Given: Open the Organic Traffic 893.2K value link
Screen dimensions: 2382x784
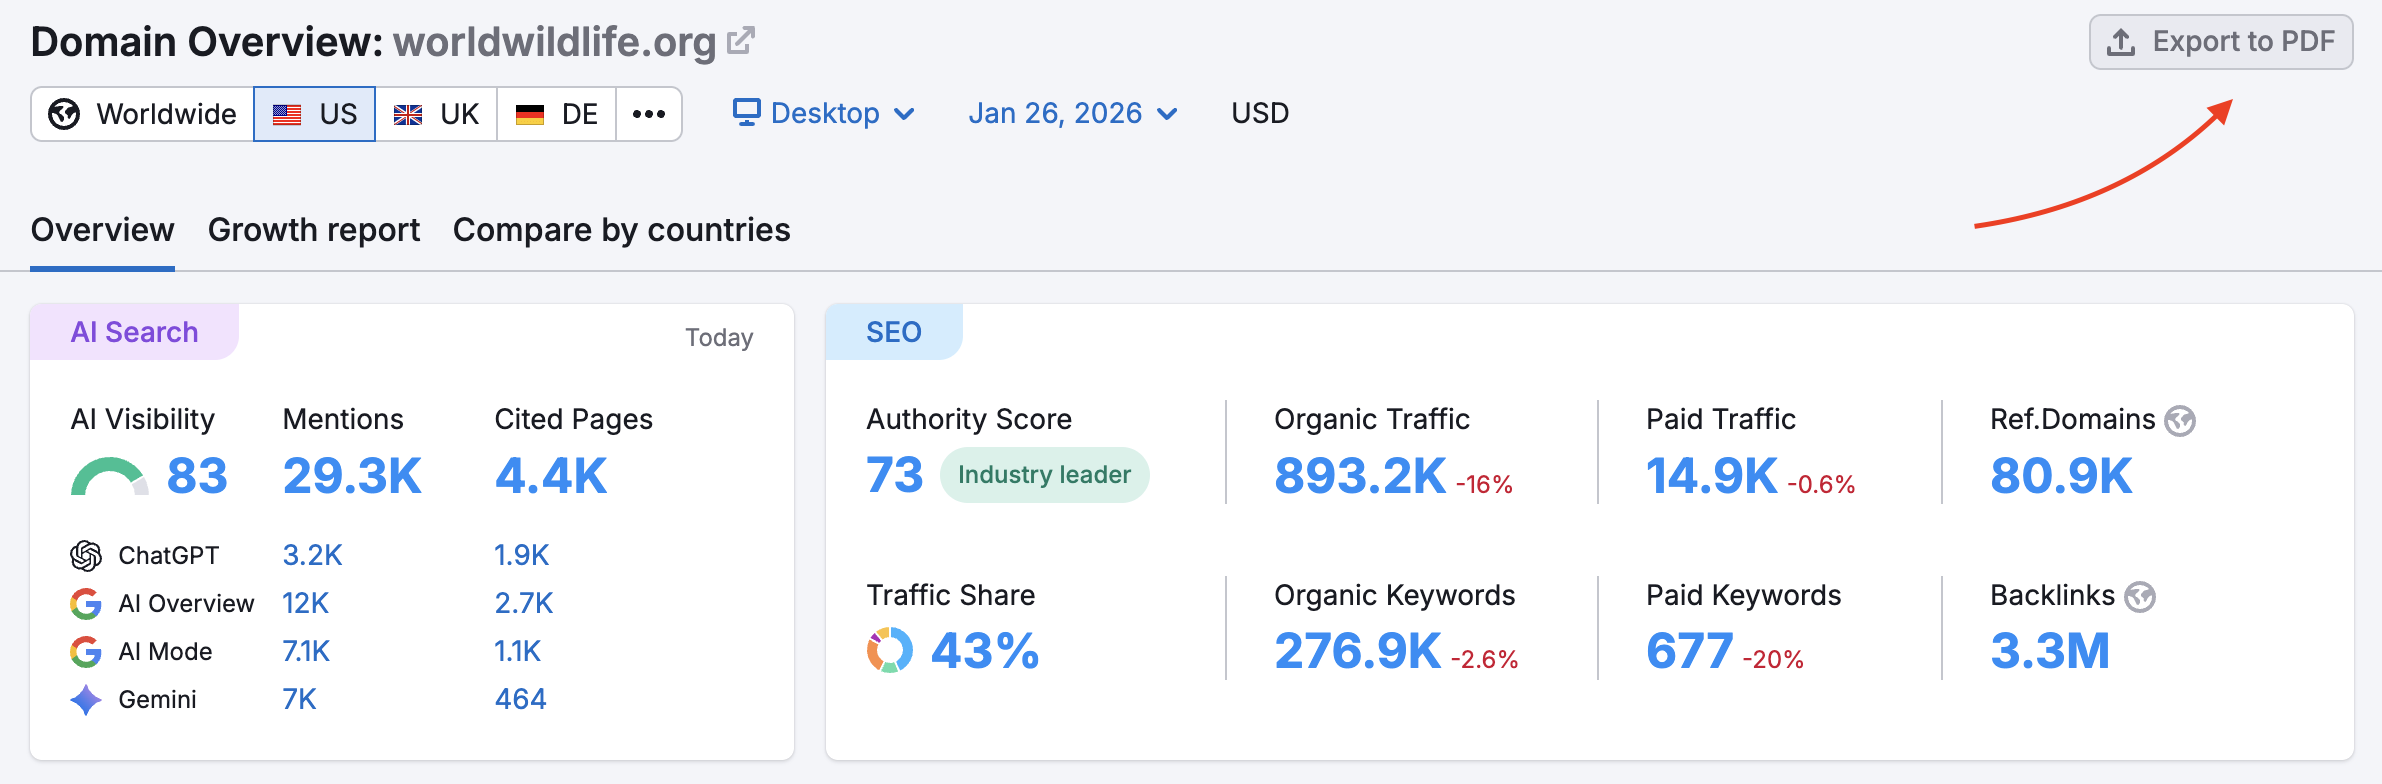Looking at the screenshot, I should (1359, 476).
